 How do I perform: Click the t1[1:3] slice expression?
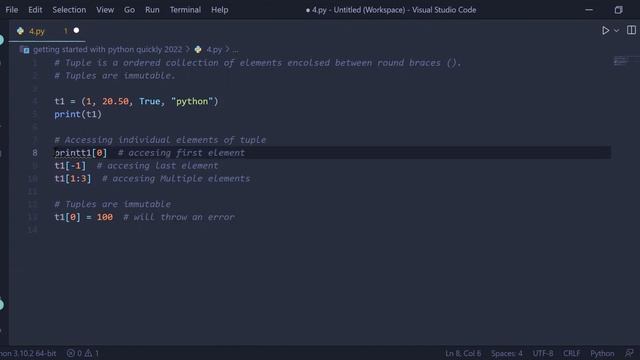73,179
